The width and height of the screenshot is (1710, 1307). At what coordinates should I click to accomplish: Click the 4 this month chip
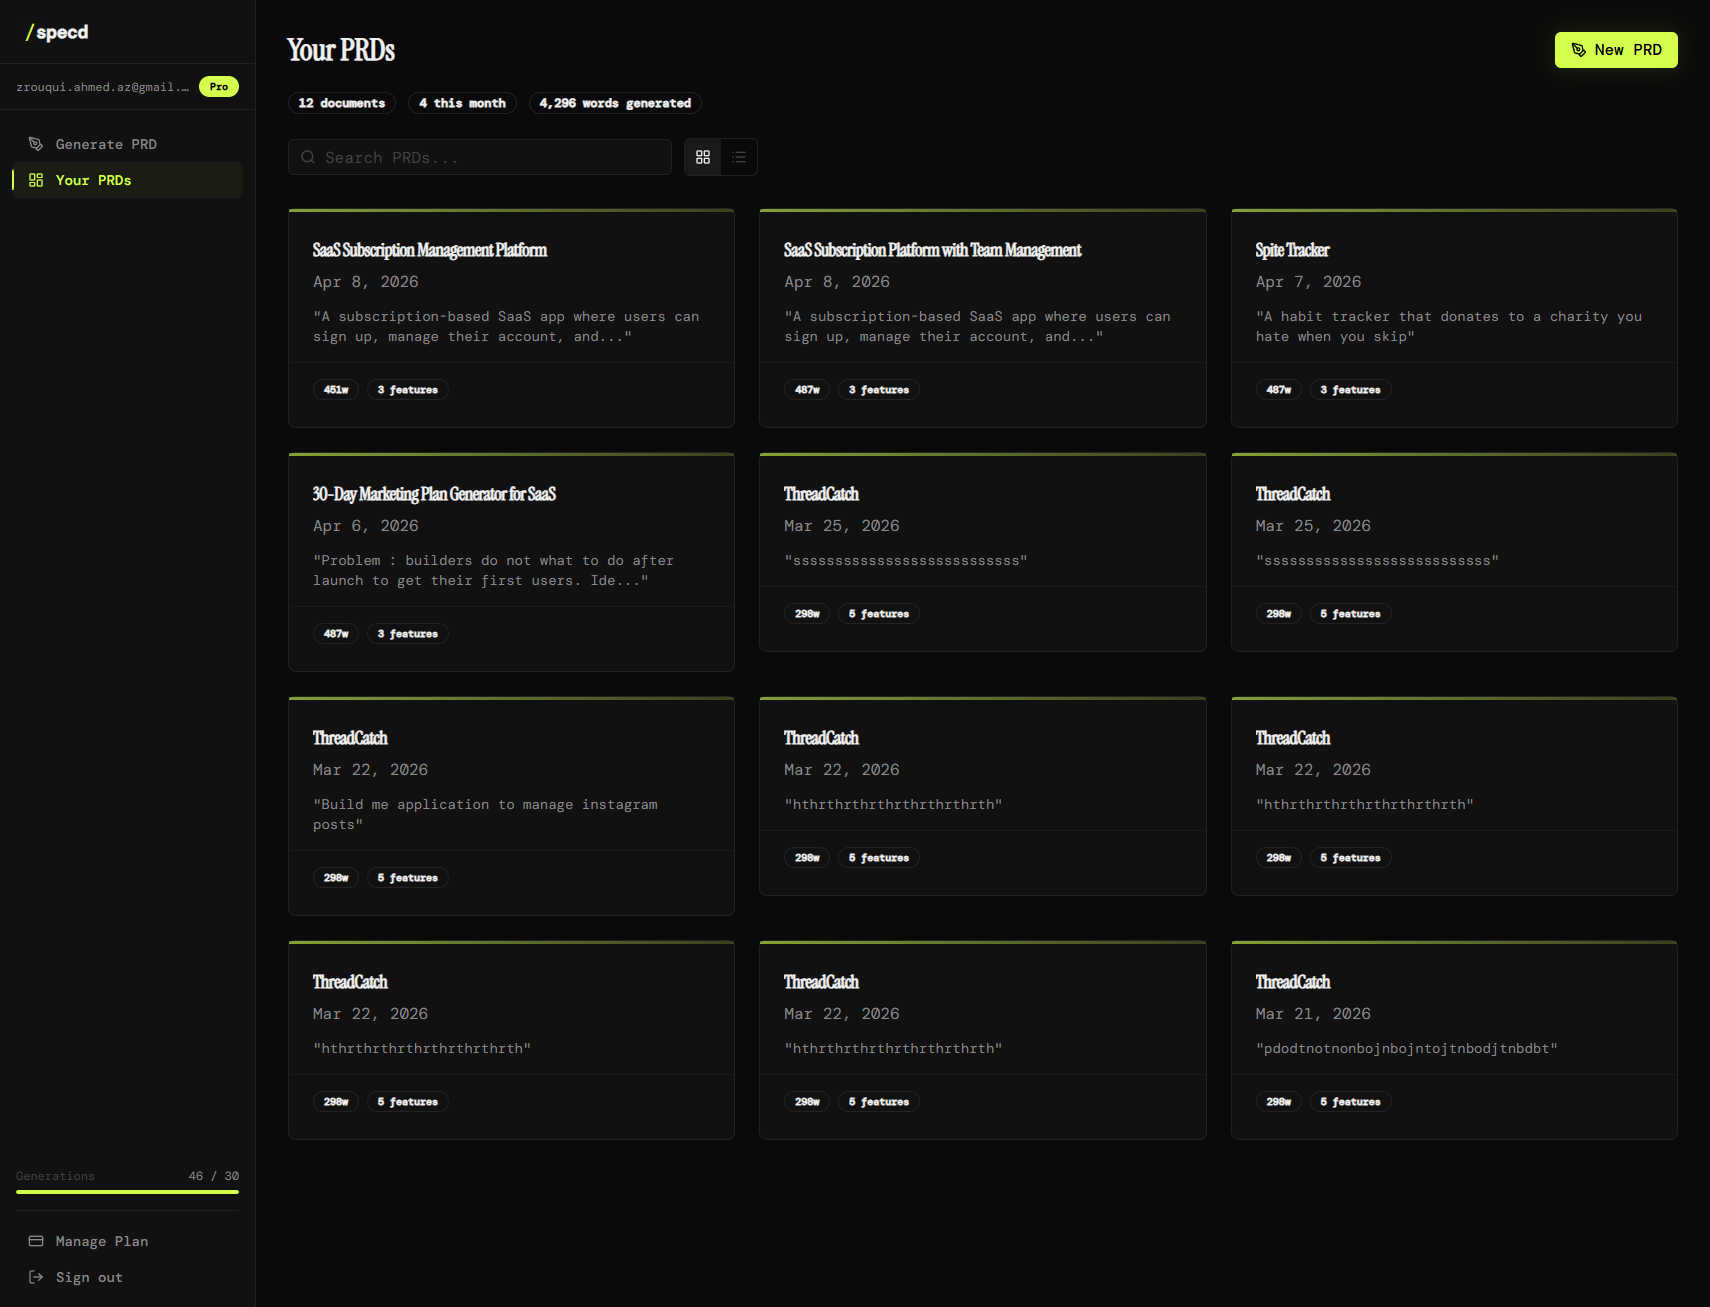[x=462, y=103]
